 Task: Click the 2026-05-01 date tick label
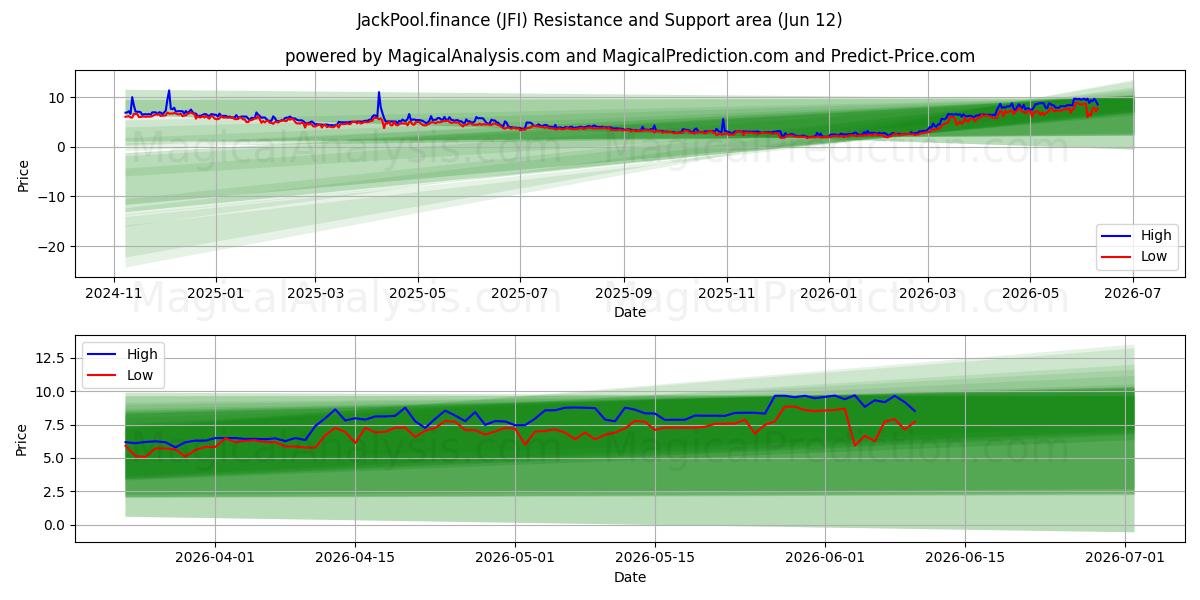pyautogui.click(x=515, y=559)
